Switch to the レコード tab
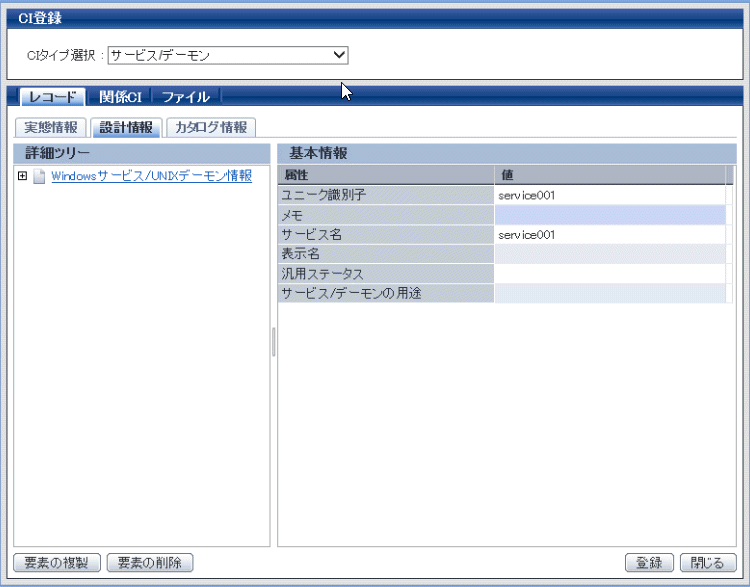Screen dimensions: 750x587 pos(51,97)
